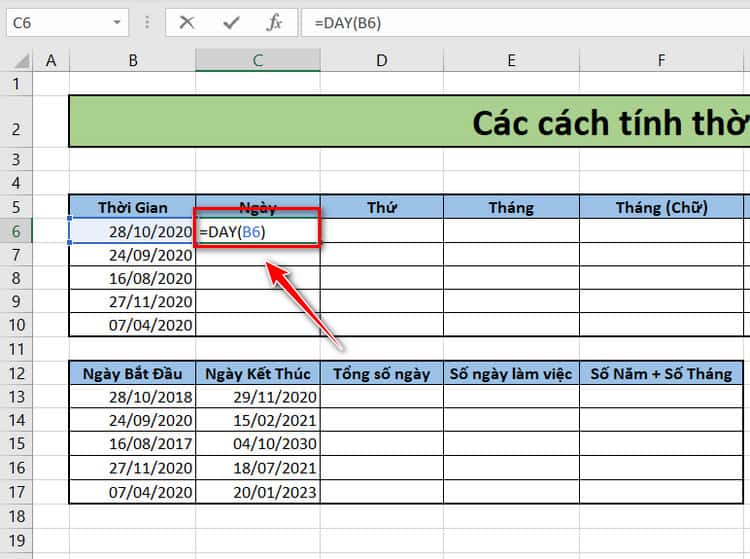Image resolution: width=750 pixels, height=559 pixels.
Task: Click the formula bar with =DAY(B6)
Action: pyautogui.click(x=525, y=22)
